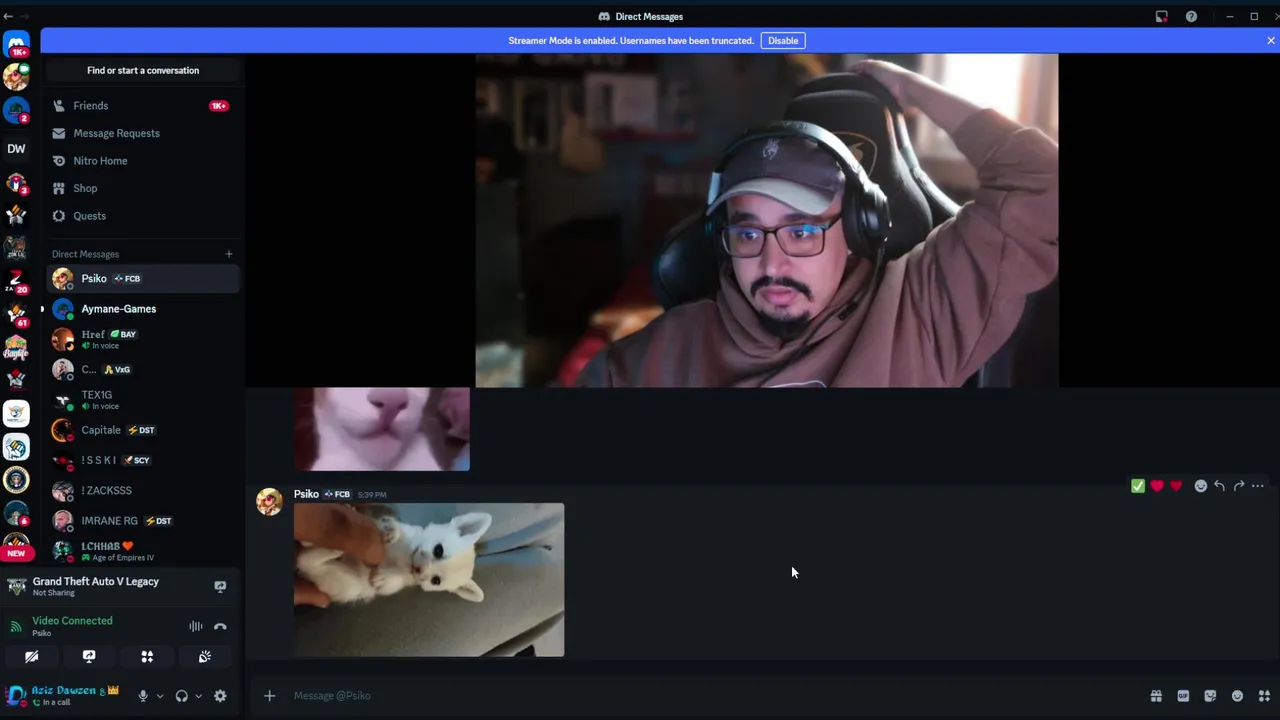
Task: Open the Psiko direct message
Action: 143,279
